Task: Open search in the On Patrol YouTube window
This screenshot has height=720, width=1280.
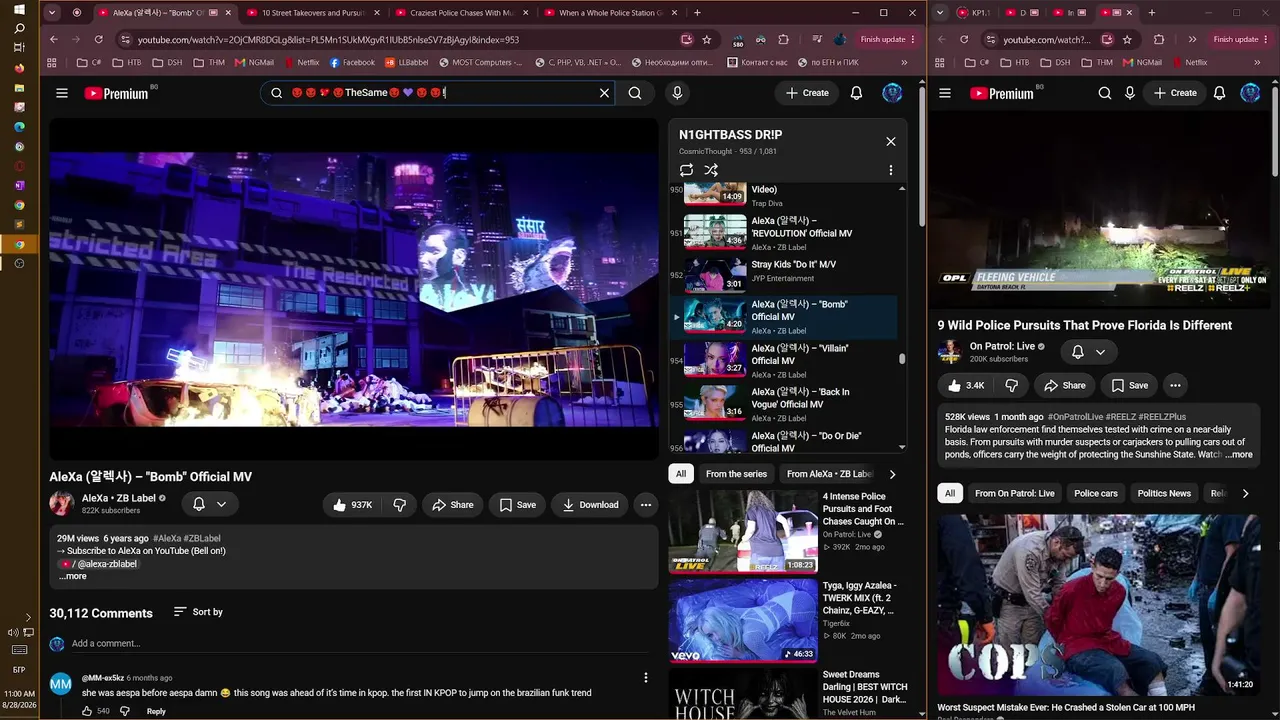Action: (x=1104, y=93)
